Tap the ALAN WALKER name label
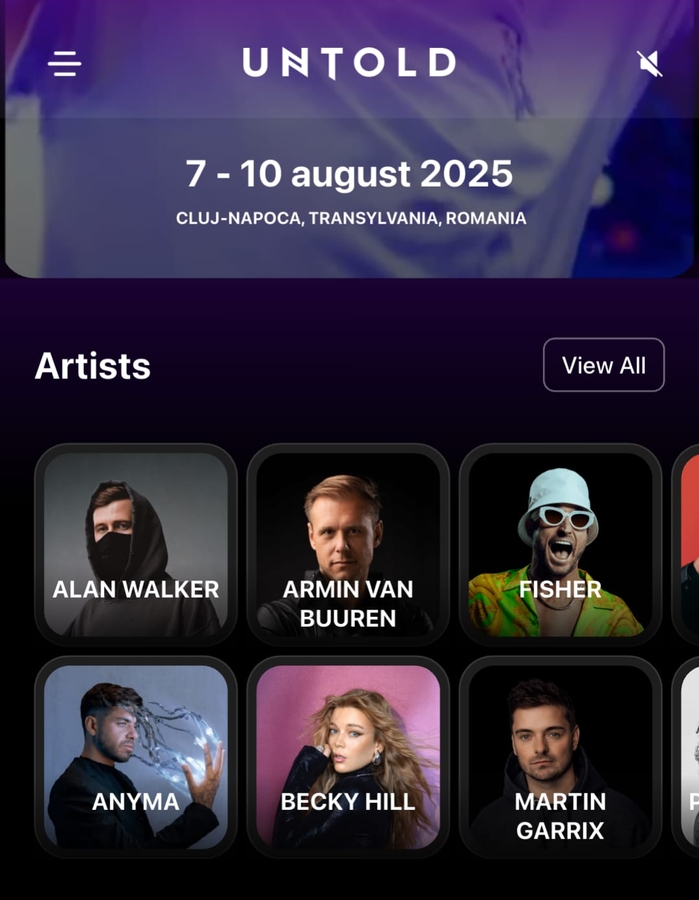Viewport: 699px width, 900px height. [136, 589]
